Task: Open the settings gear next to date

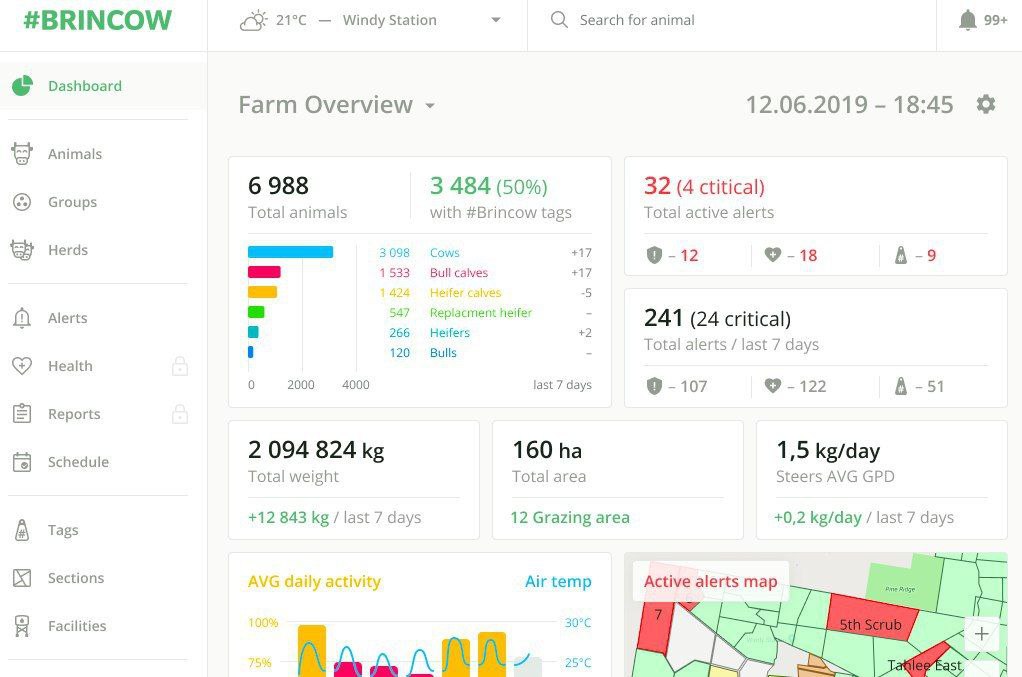Action: (x=986, y=104)
